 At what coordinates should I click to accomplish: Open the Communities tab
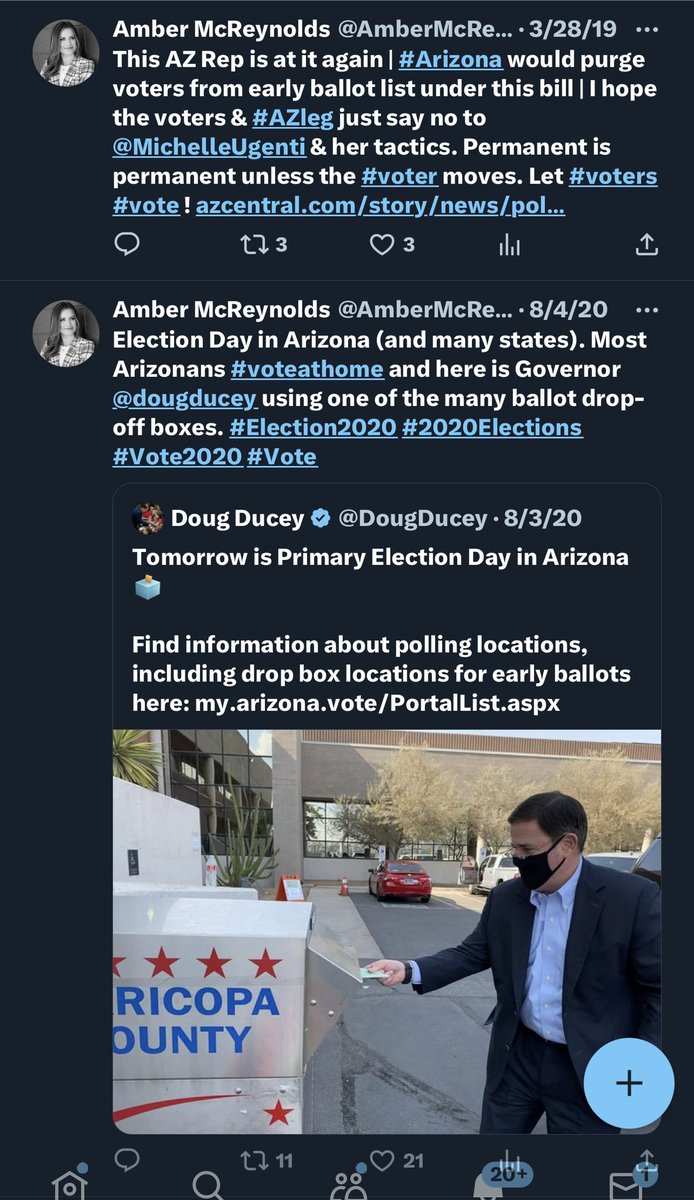tap(348, 1185)
